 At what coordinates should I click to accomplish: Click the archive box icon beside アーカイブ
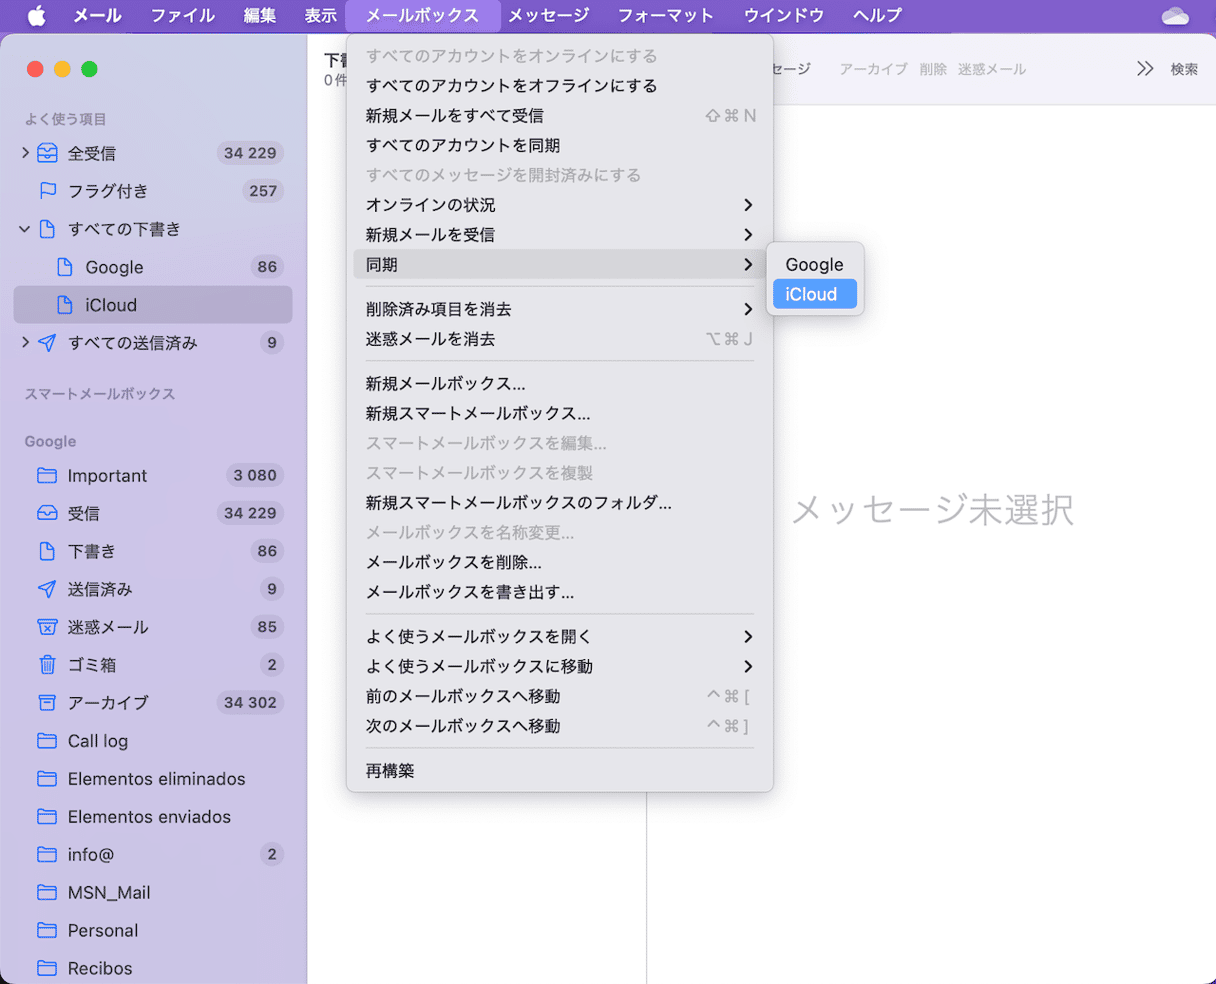tap(47, 703)
